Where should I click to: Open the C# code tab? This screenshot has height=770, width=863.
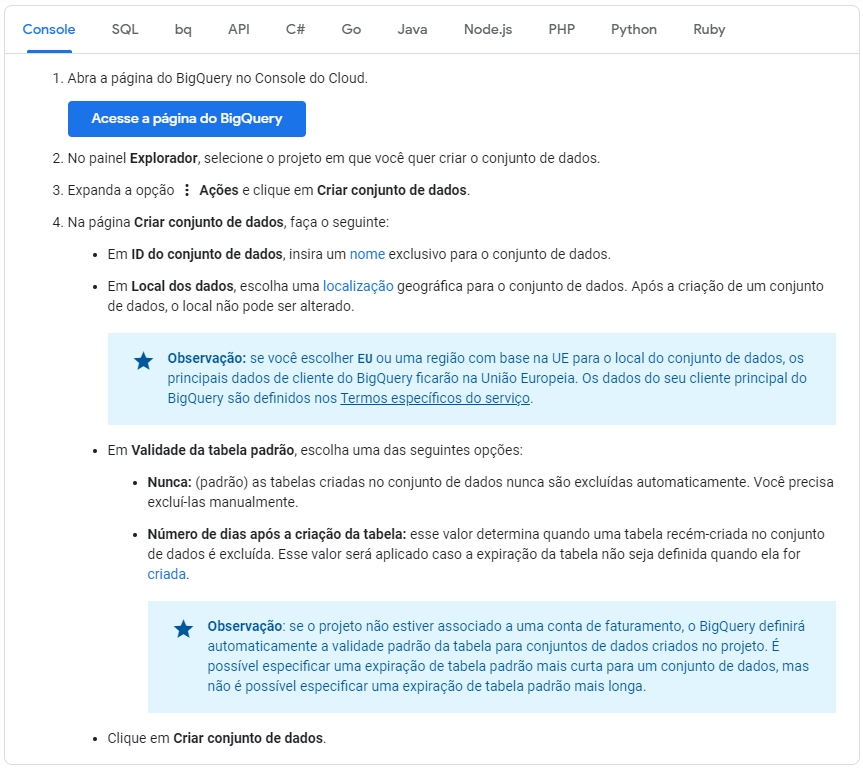295,30
